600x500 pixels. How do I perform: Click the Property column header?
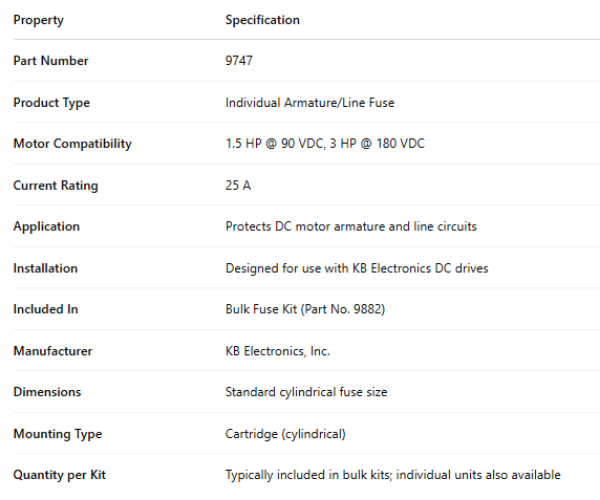tap(37, 20)
